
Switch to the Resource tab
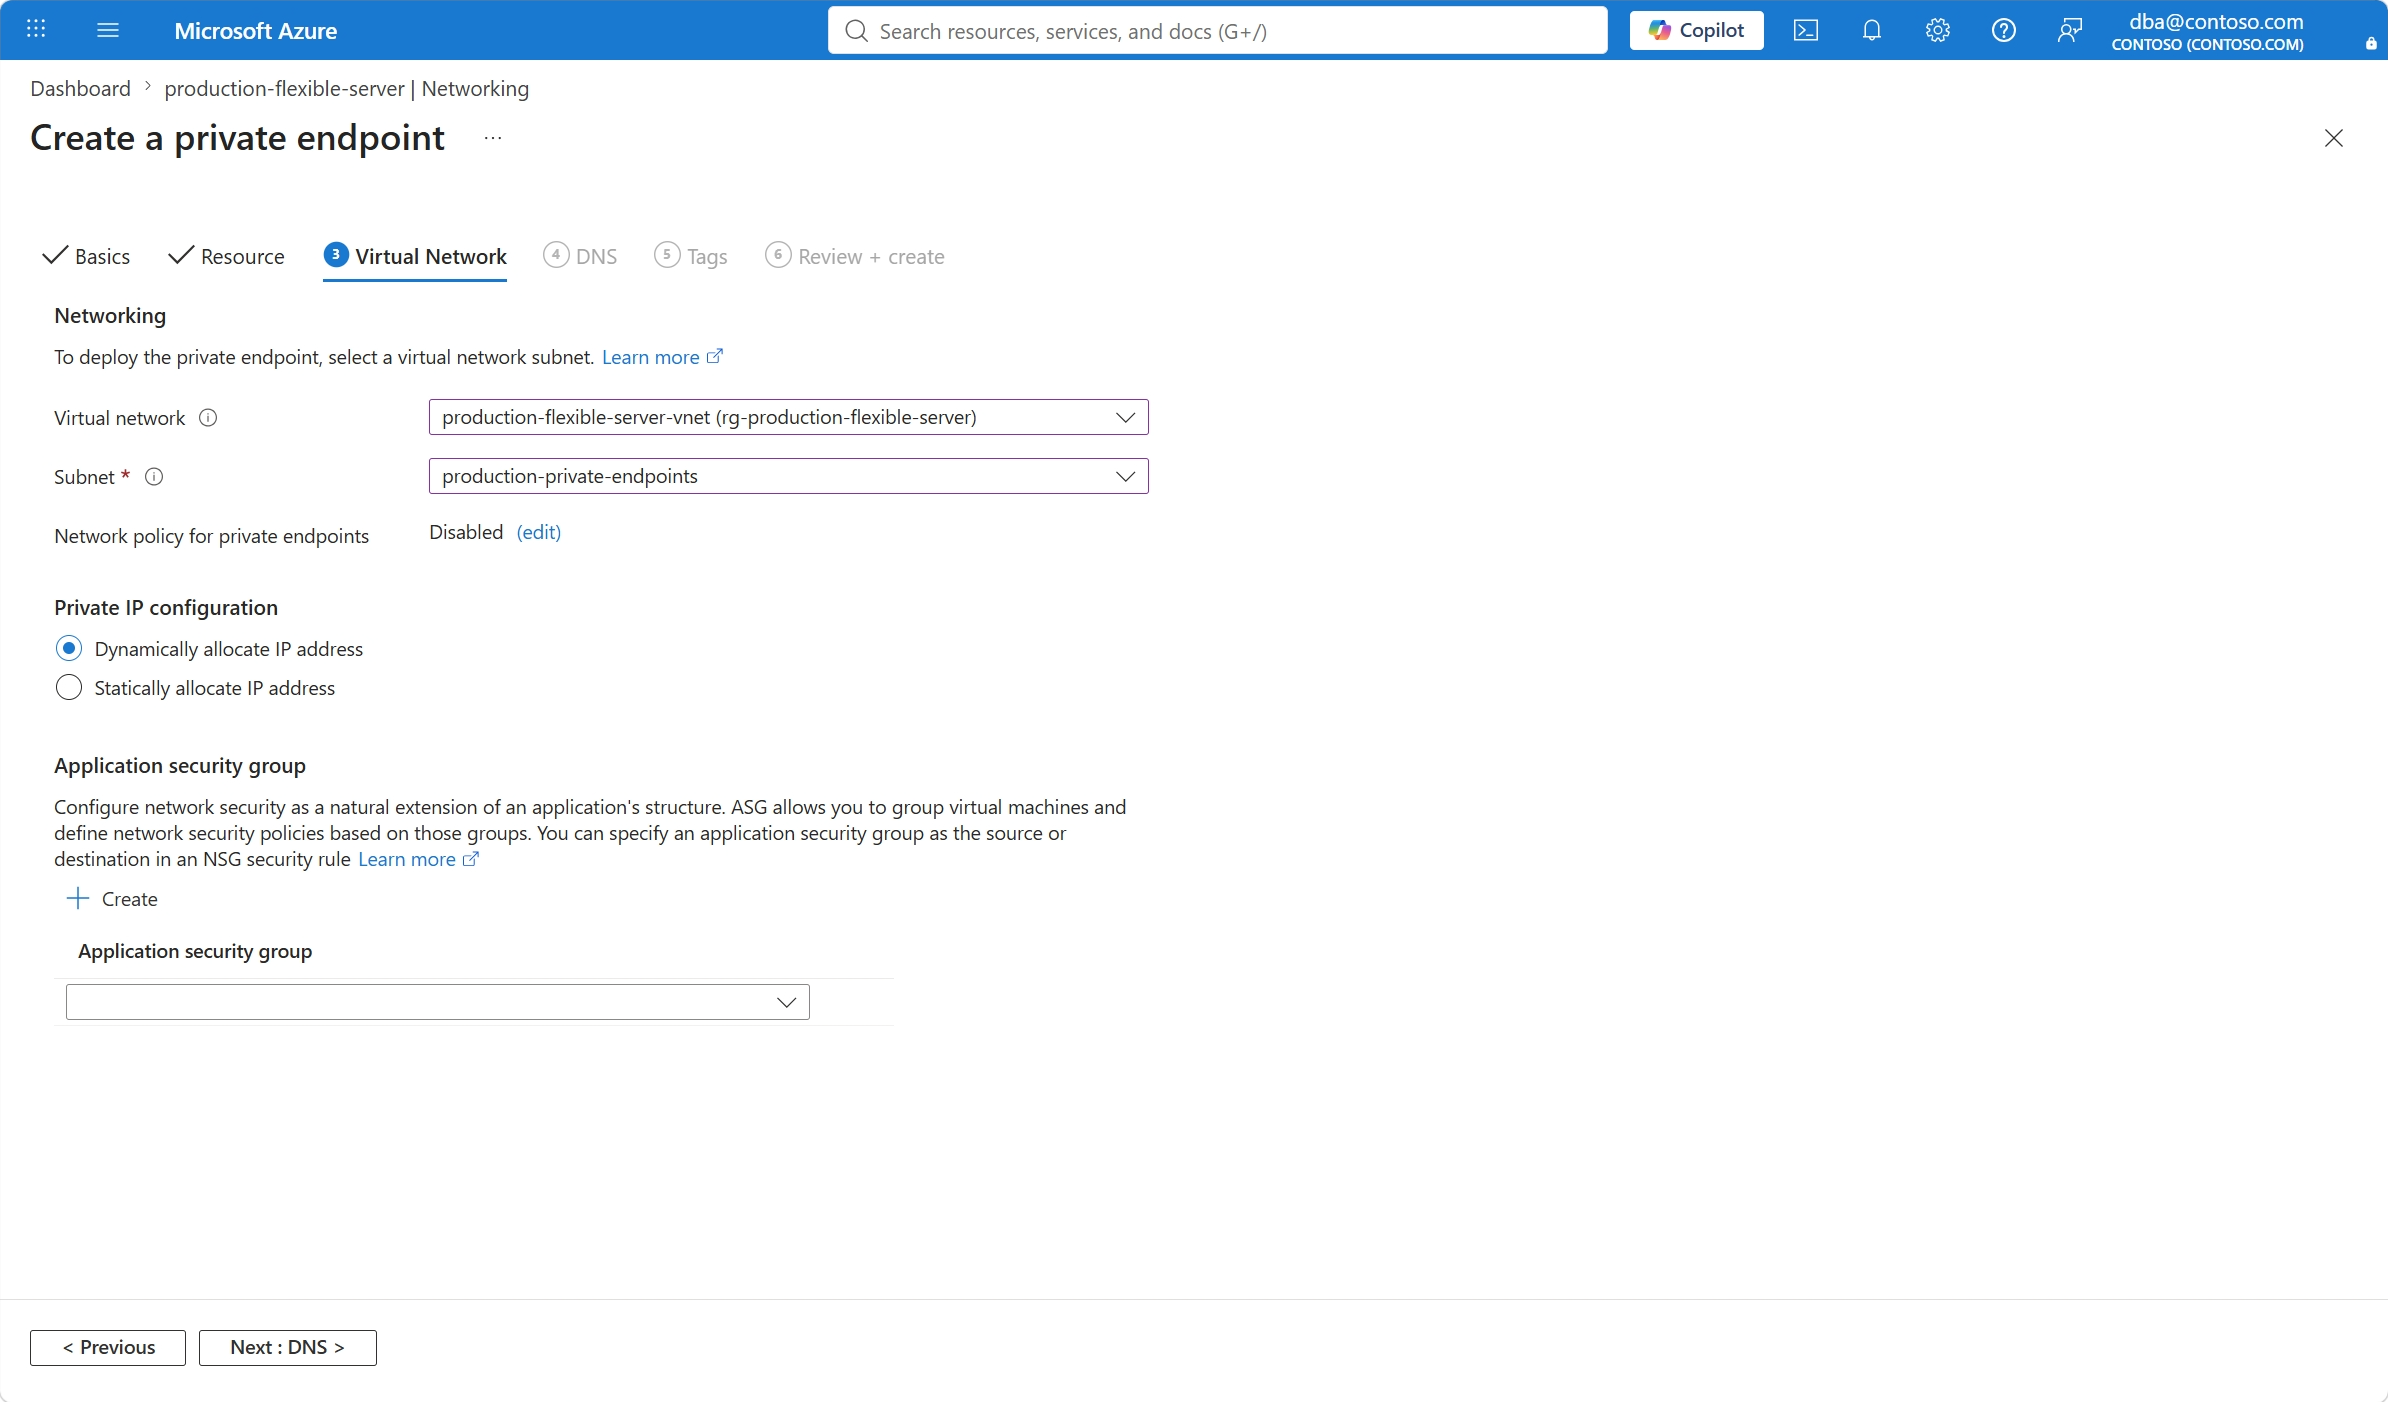click(x=227, y=256)
